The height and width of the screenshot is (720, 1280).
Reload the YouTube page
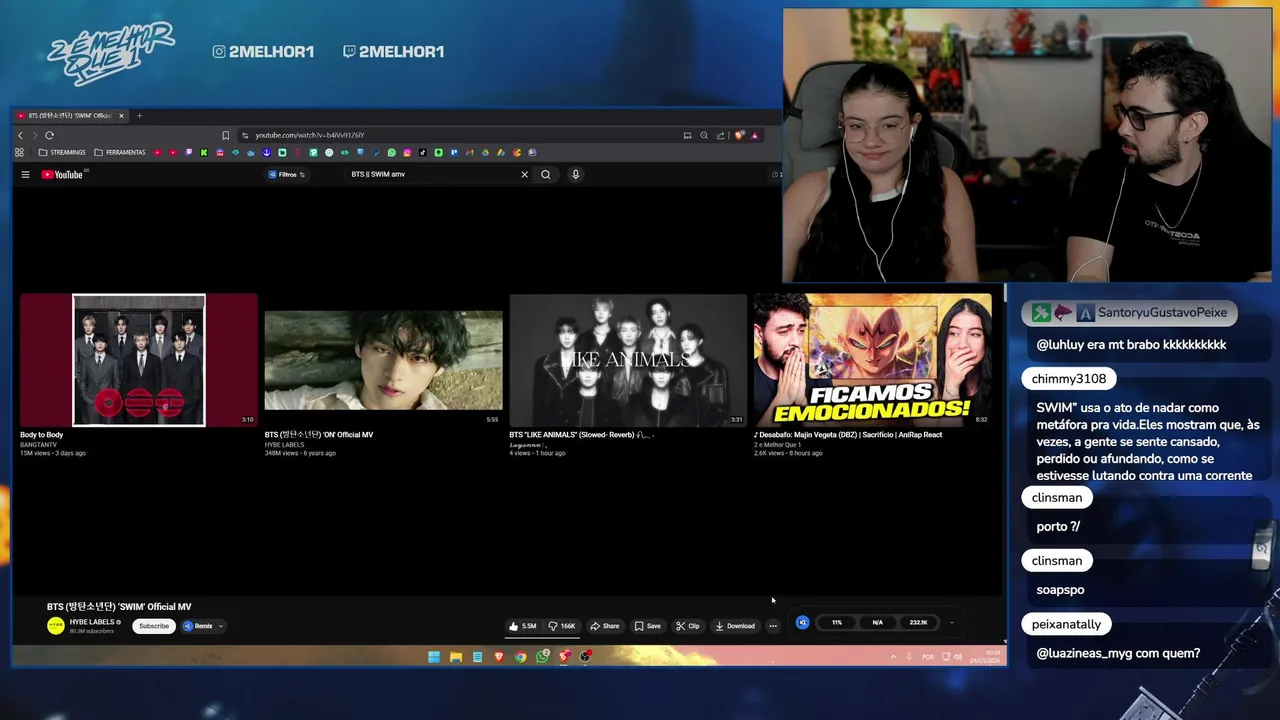pos(49,135)
